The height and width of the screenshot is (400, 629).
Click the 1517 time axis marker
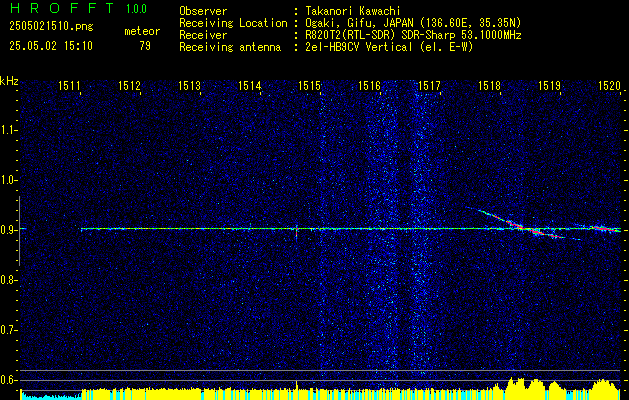coord(429,85)
